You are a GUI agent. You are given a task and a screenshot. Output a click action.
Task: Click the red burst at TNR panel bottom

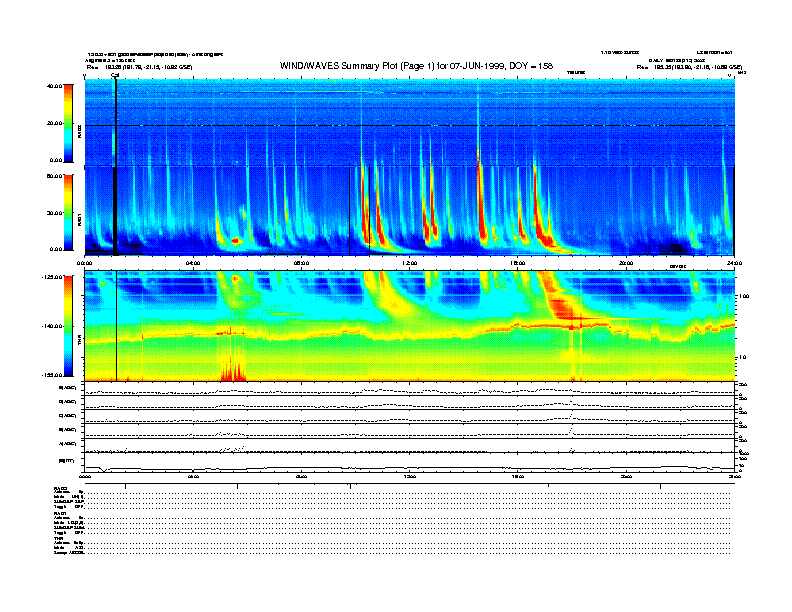tap(233, 370)
